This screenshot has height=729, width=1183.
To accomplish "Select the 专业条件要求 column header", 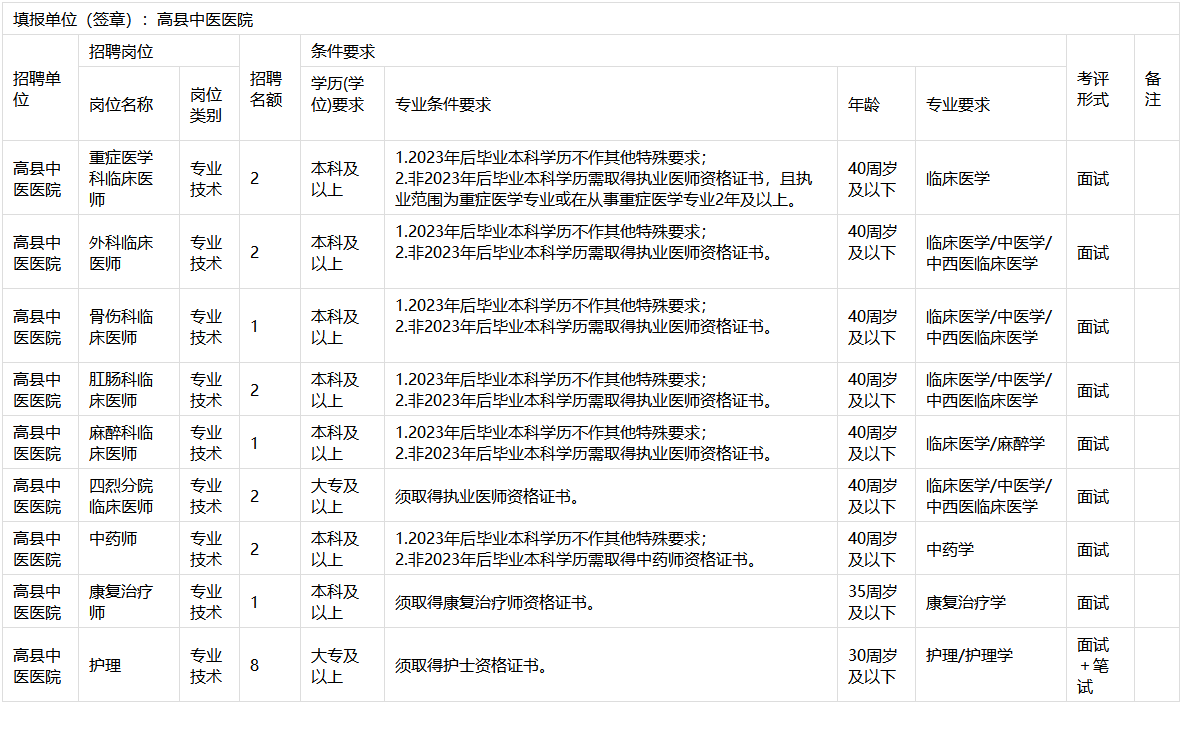I will 443,104.
